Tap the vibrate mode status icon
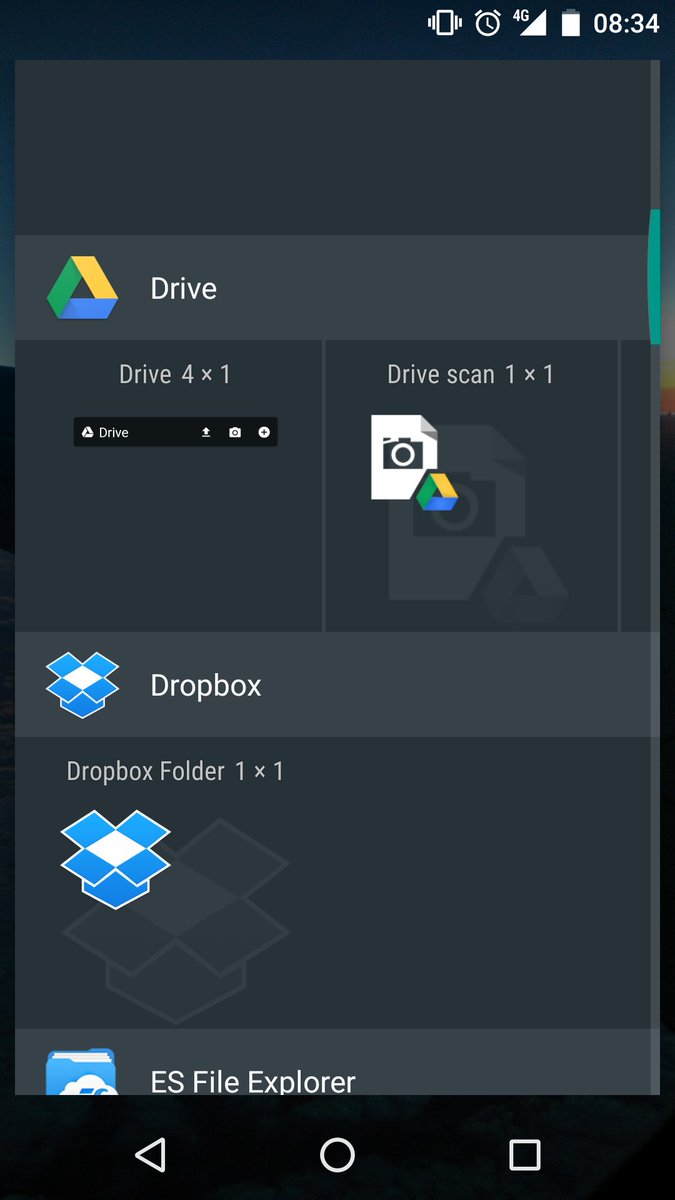This screenshot has height=1200, width=675. point(443,23)
